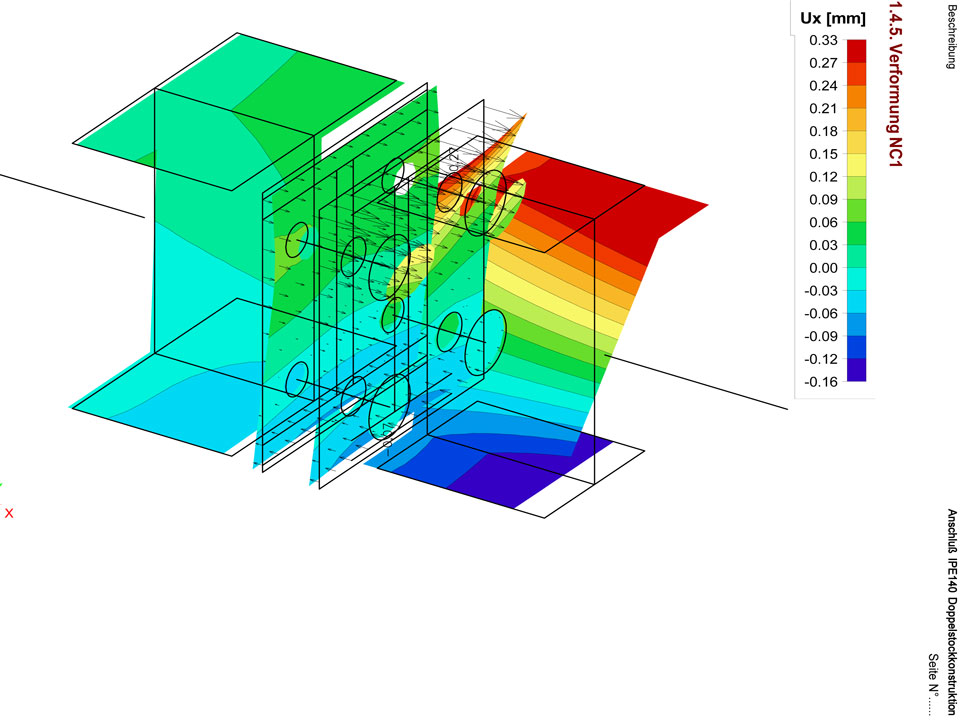Click the -0.16 minimum legend value
Viewport: 960px width, 720px height.
coord(822,382)
